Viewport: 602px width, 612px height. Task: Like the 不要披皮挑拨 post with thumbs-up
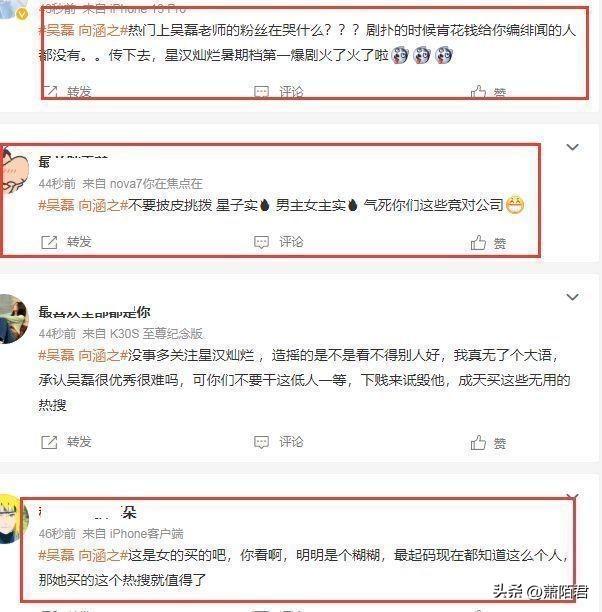(478, 242)
